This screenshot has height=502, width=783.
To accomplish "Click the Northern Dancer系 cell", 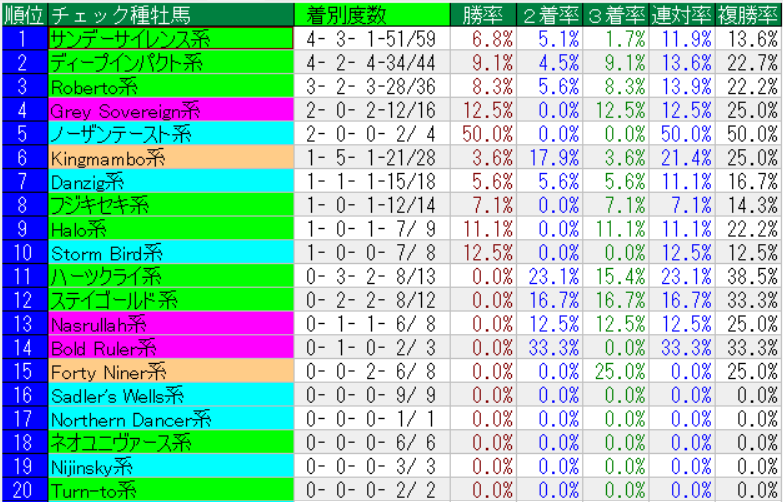I will click(171, 419).
